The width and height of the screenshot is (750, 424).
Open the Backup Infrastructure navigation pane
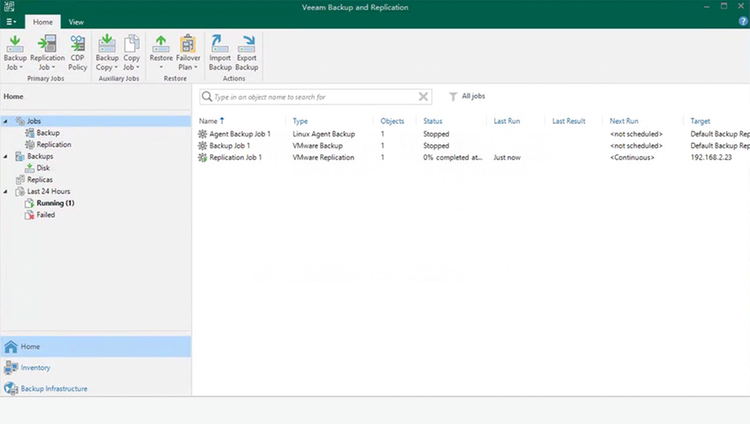pos(96,389)
